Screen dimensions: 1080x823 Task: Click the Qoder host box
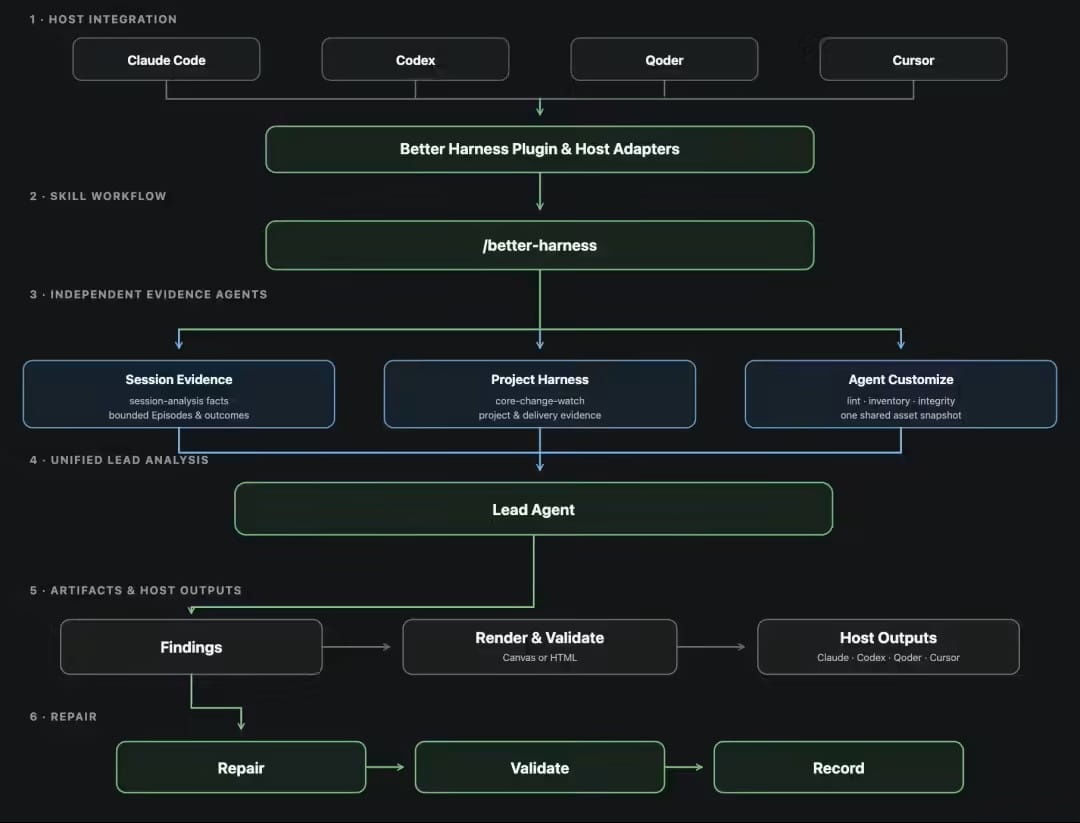(664, 59)
